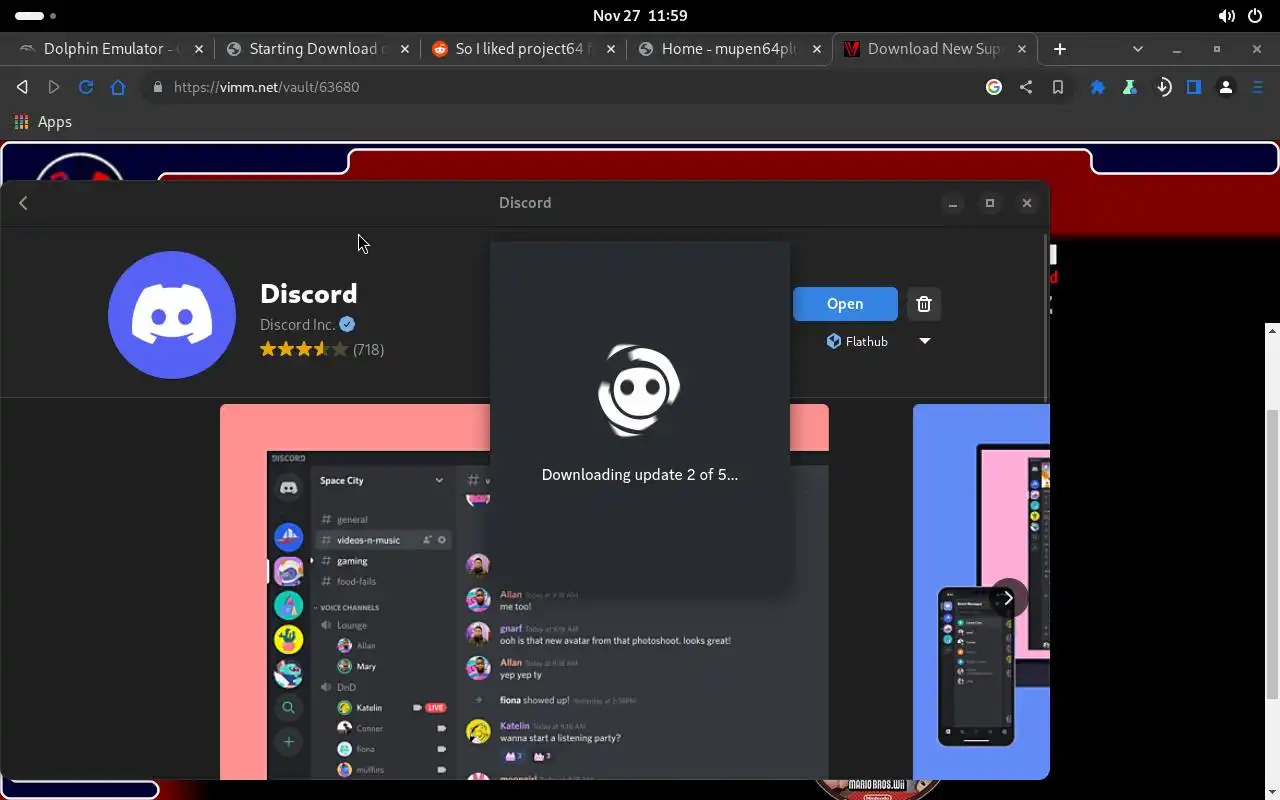
Task: Click the GNOME Software window scrollbar
Action: click(x=1046, y=318)
